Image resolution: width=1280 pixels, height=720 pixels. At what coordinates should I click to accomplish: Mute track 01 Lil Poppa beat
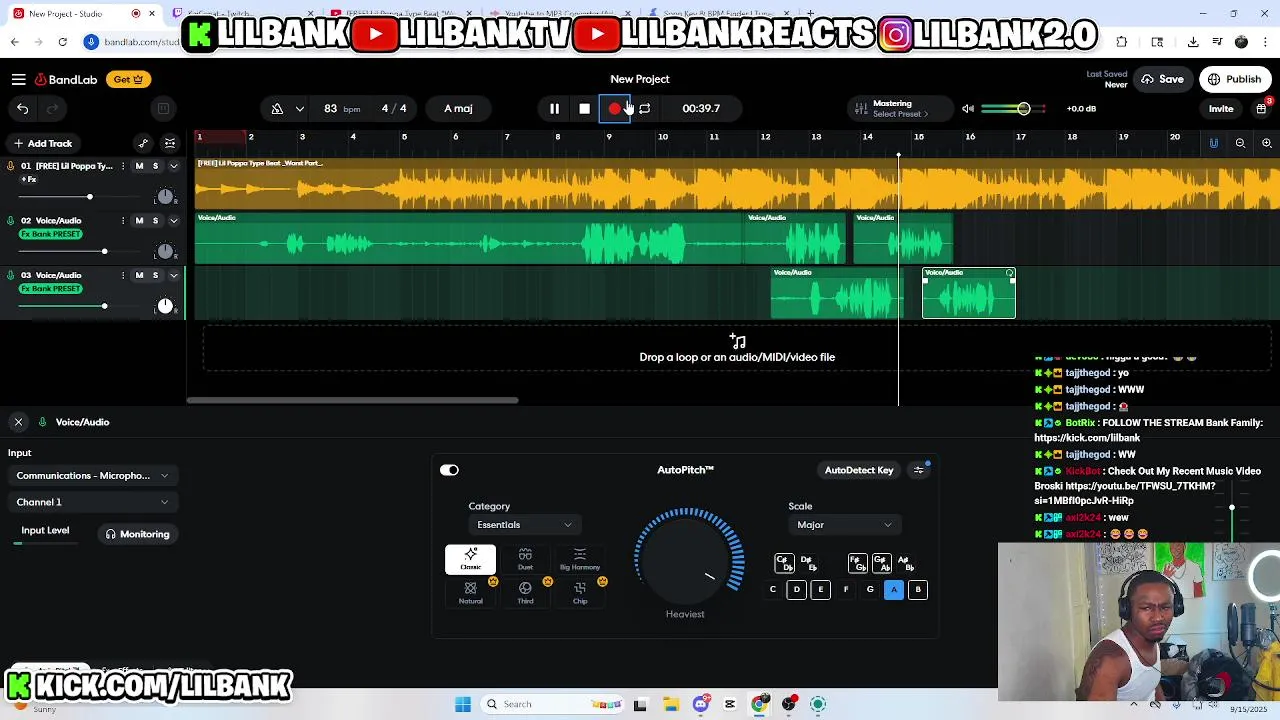pyautogui.click(x=139, y=166)
